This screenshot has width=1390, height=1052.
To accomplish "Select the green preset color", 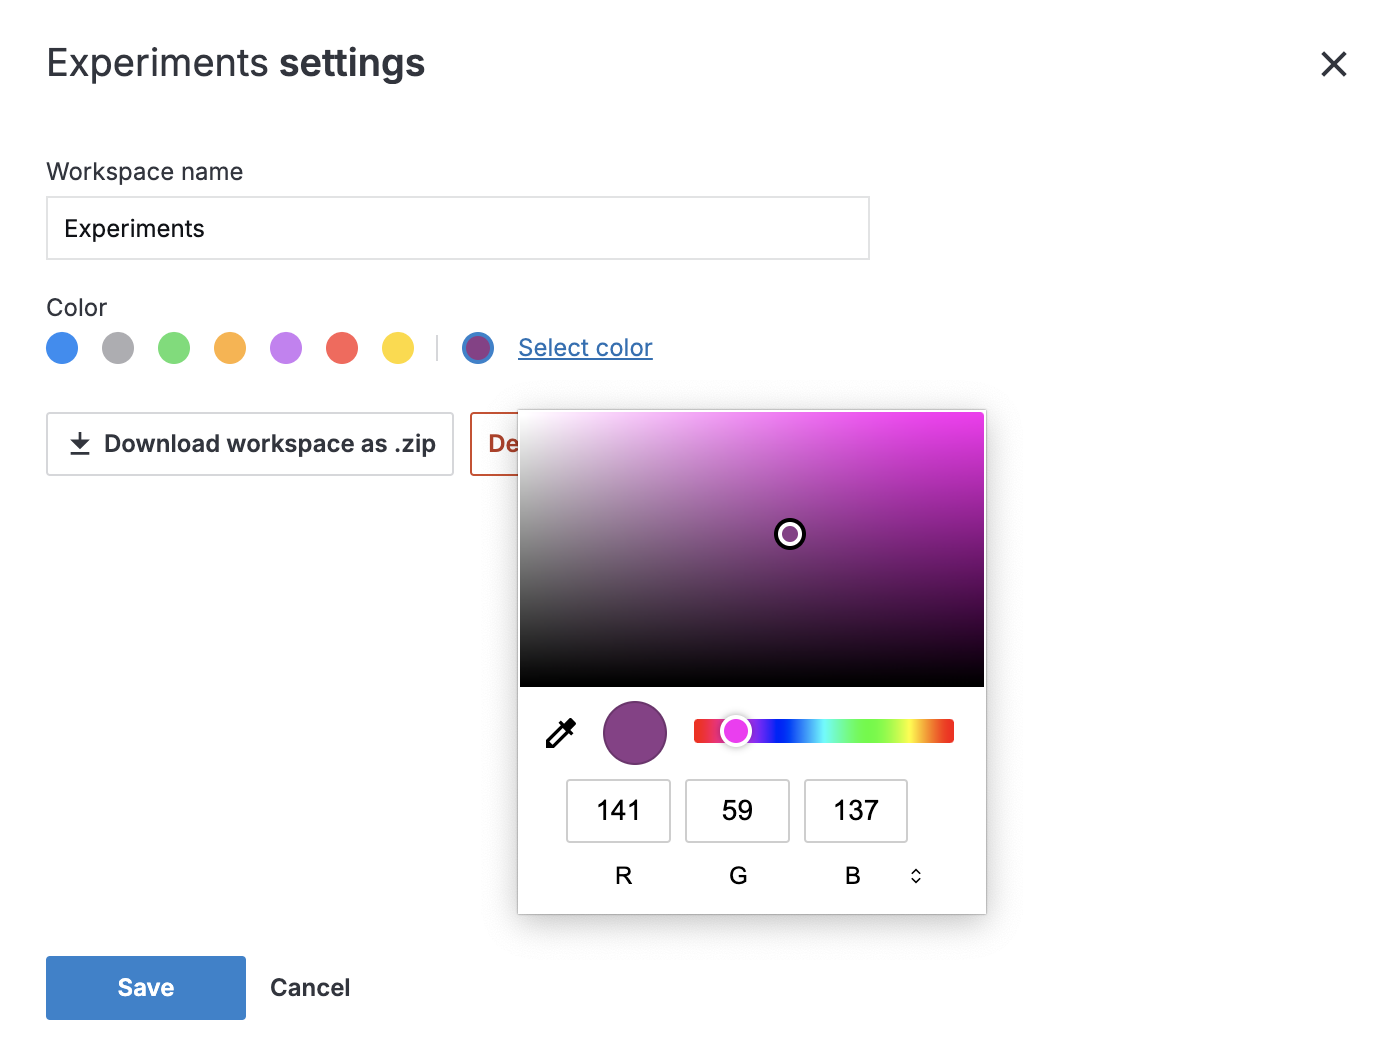I will pos(173,347).
